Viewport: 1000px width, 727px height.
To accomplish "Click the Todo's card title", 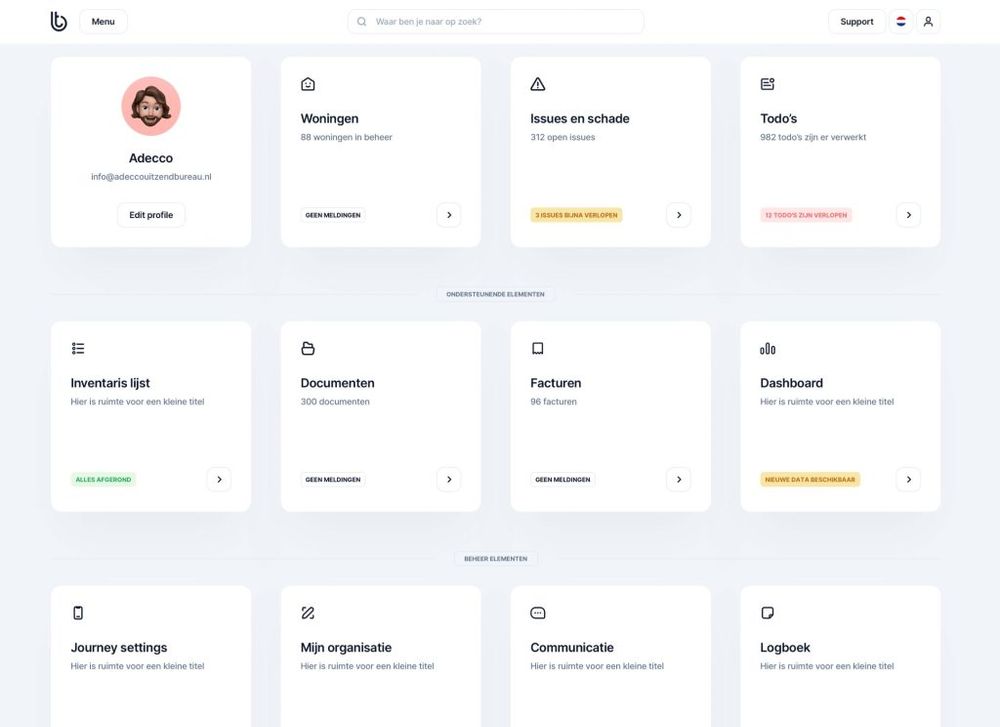I will click(779, 119).
